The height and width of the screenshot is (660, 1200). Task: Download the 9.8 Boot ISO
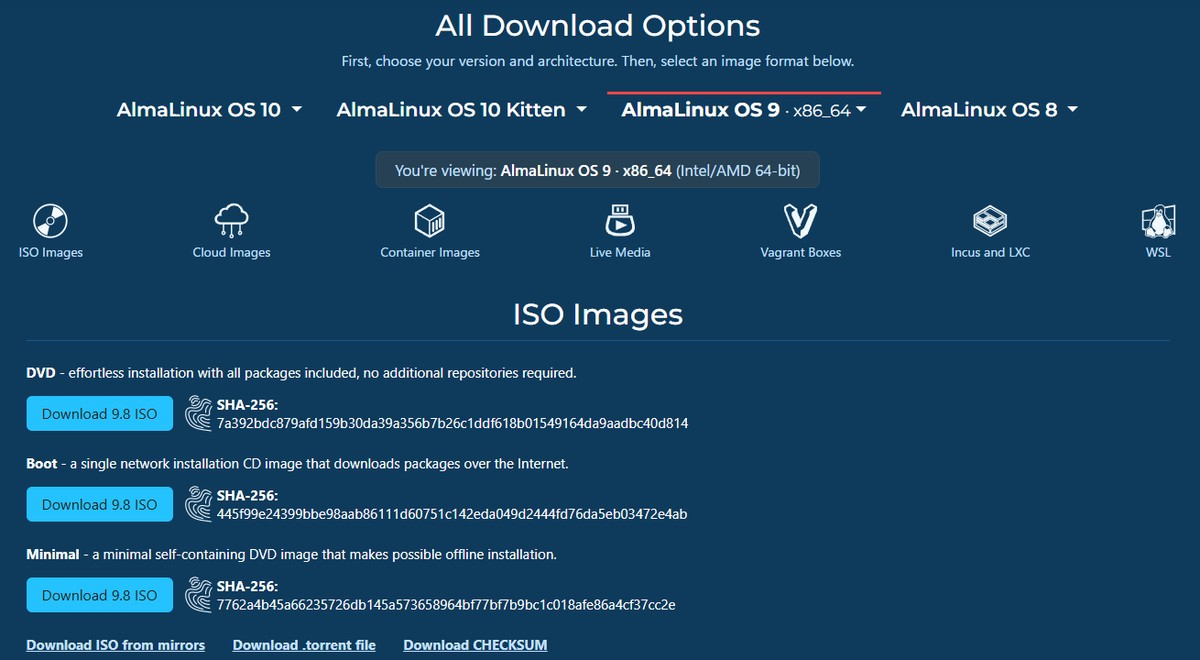[x=99, y=504]
